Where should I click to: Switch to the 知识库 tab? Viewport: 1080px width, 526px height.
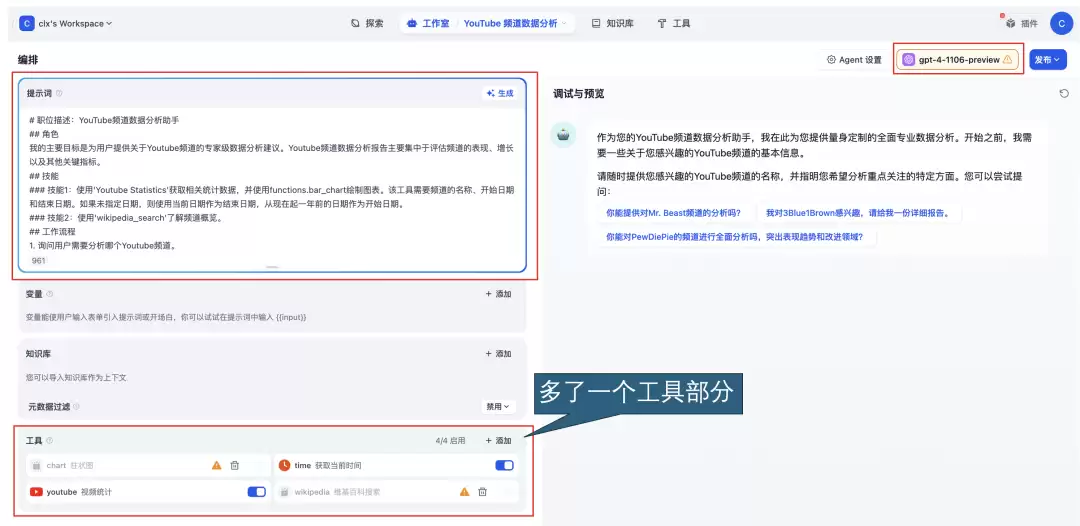pos(612,23)
